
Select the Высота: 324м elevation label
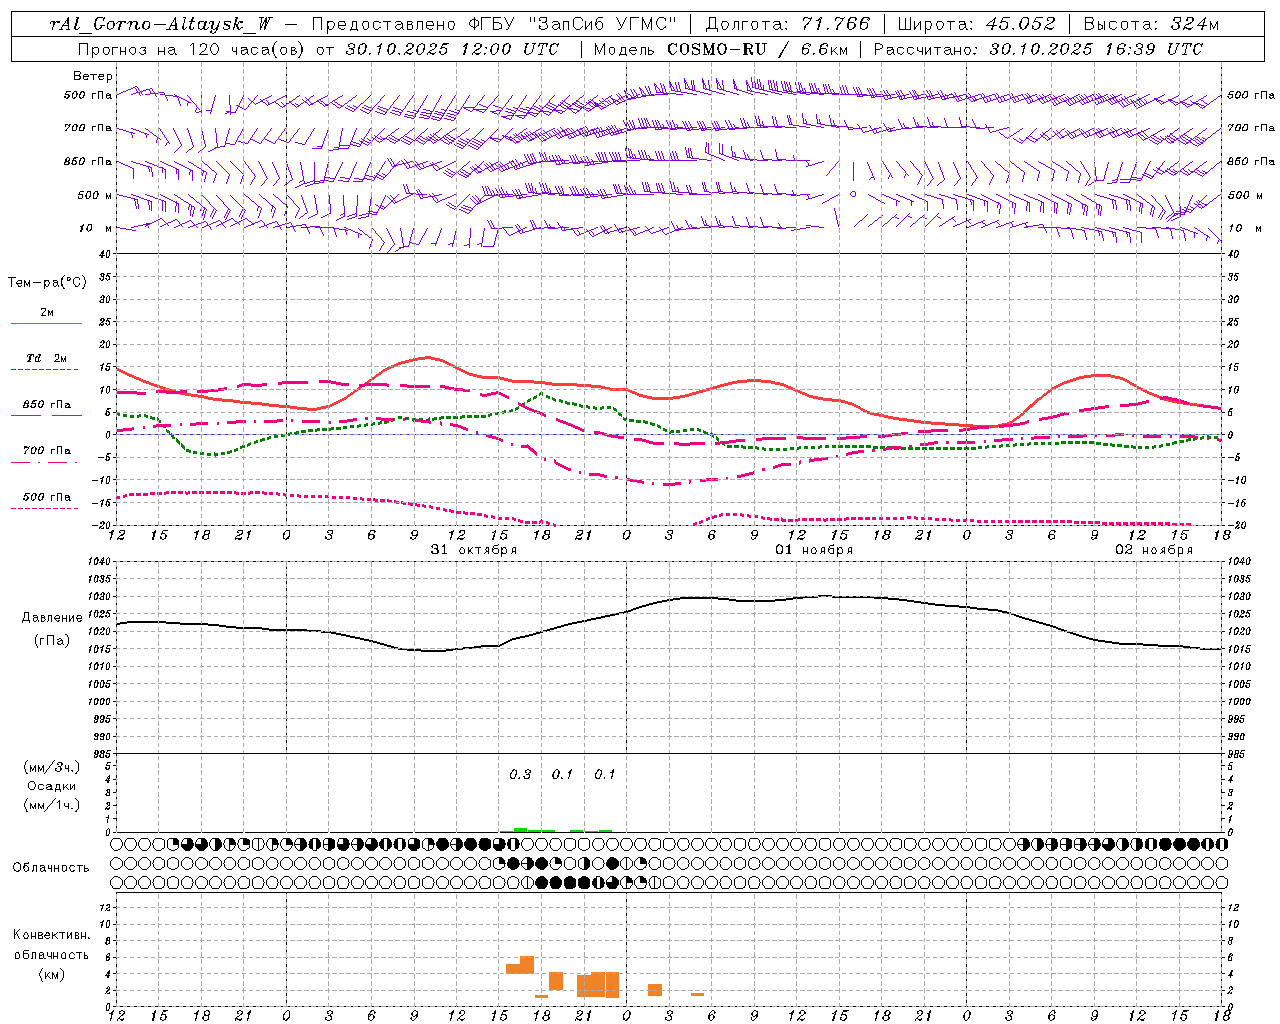[x=1152, y=24]
